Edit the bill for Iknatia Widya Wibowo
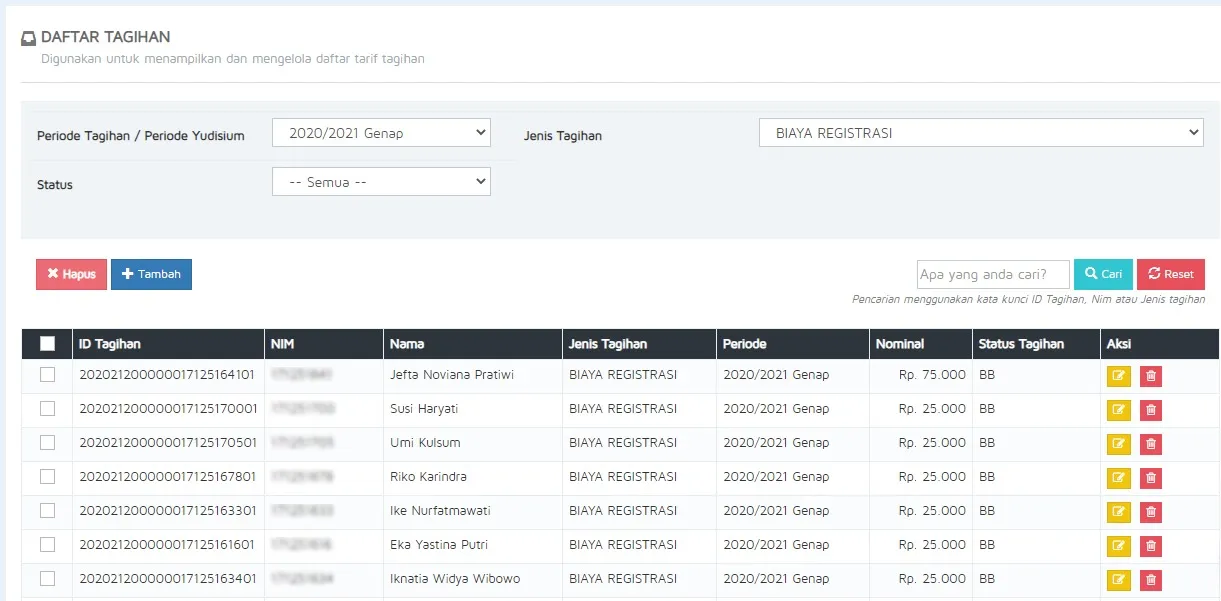 click(x=1118, y=580)
